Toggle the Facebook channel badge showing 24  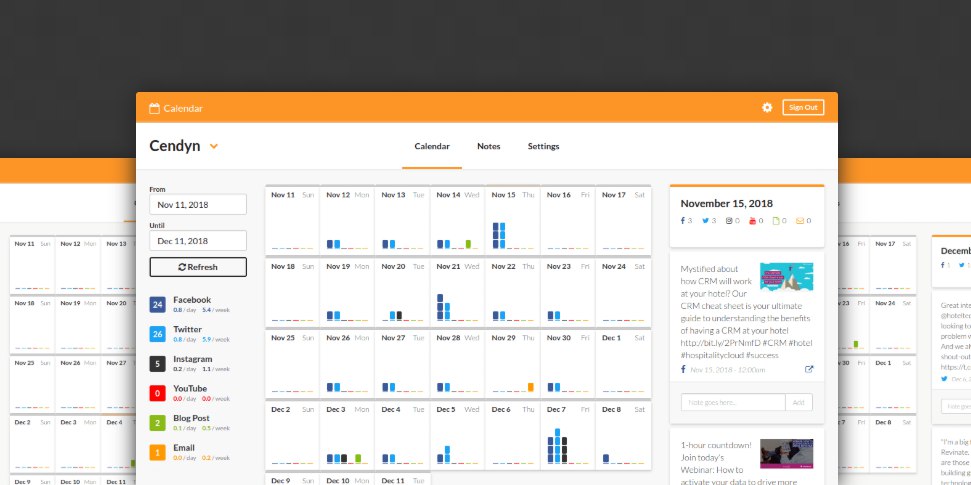(x=157, y=305)
